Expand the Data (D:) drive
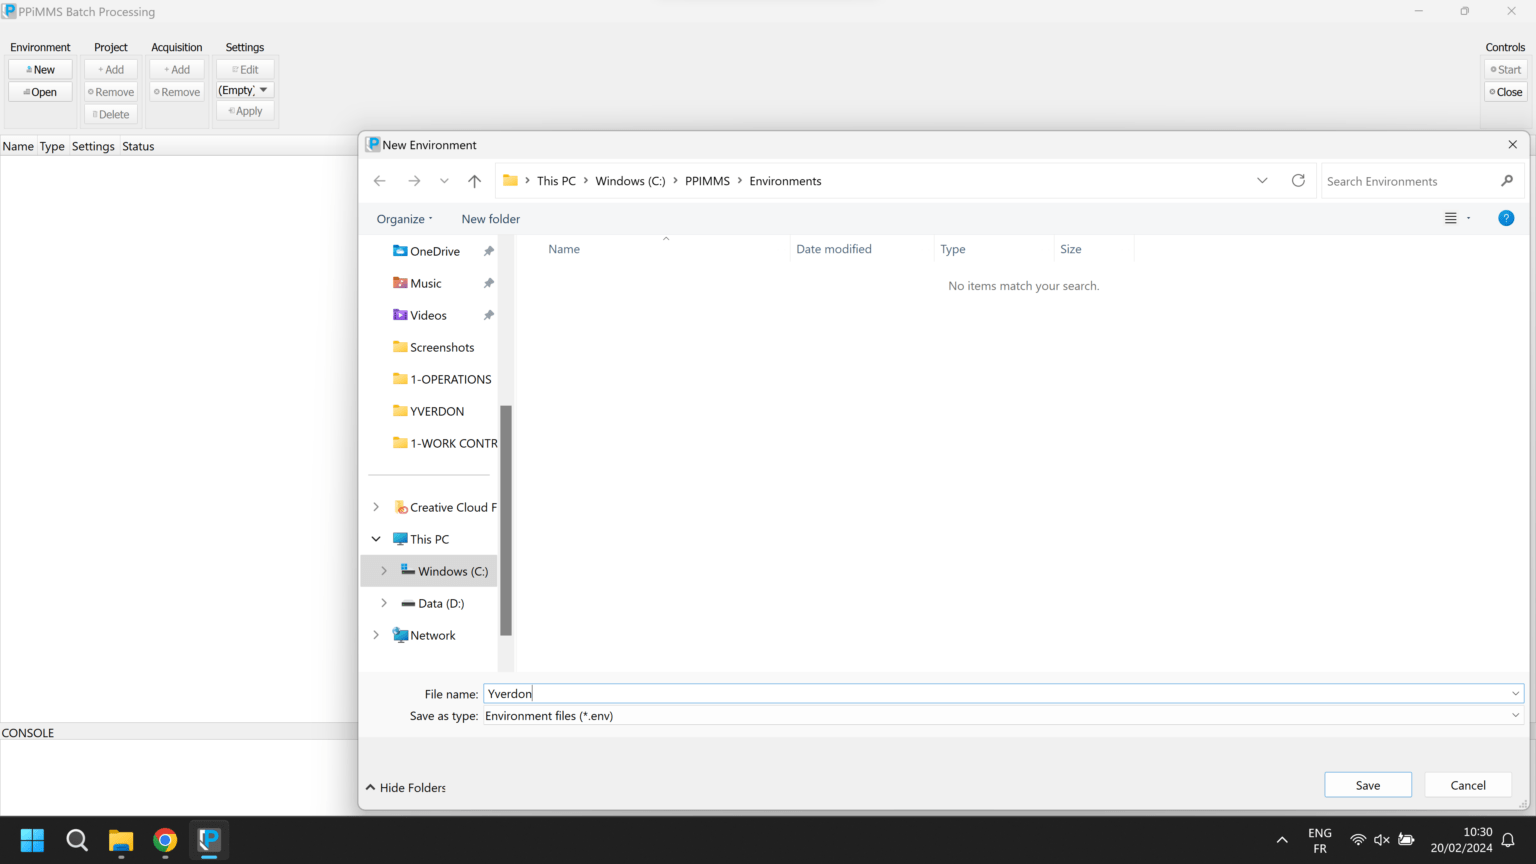The width and height of the screenshot is (1536, 864). (384, 603)
